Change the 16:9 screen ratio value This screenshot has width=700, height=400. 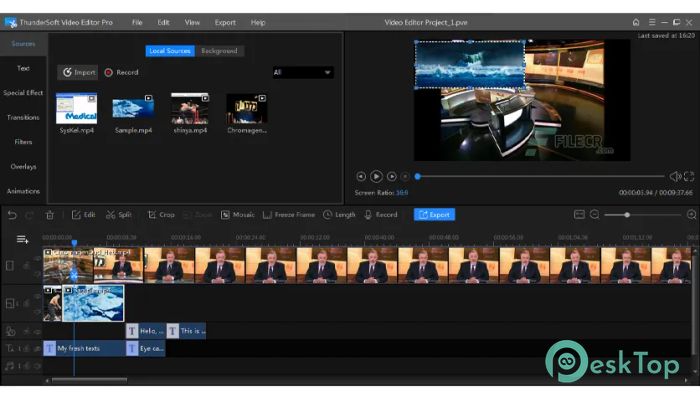(x=402, y=193)
